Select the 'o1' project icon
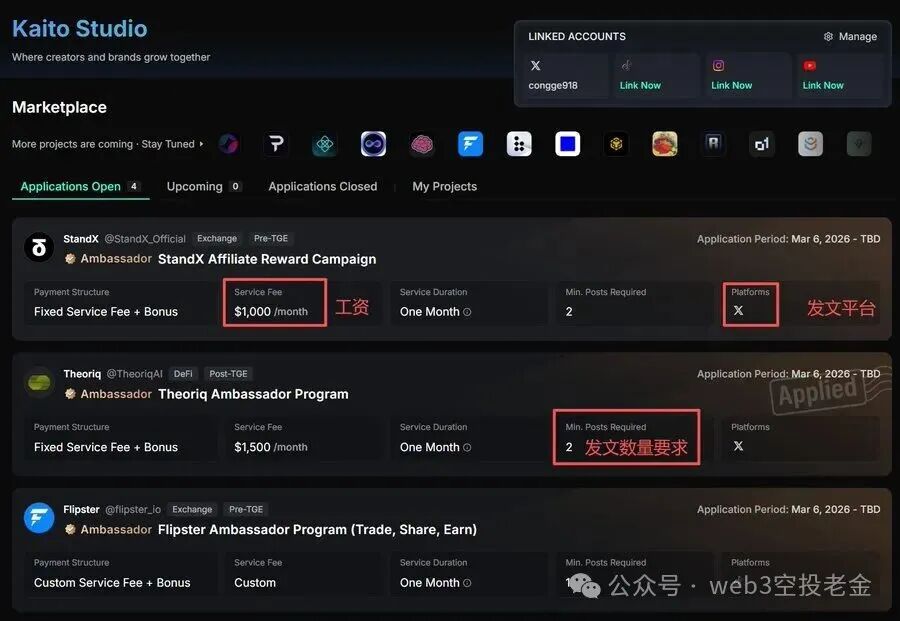Image resolution: width=900 pixels, height=621 pixels. pos(762,143)
